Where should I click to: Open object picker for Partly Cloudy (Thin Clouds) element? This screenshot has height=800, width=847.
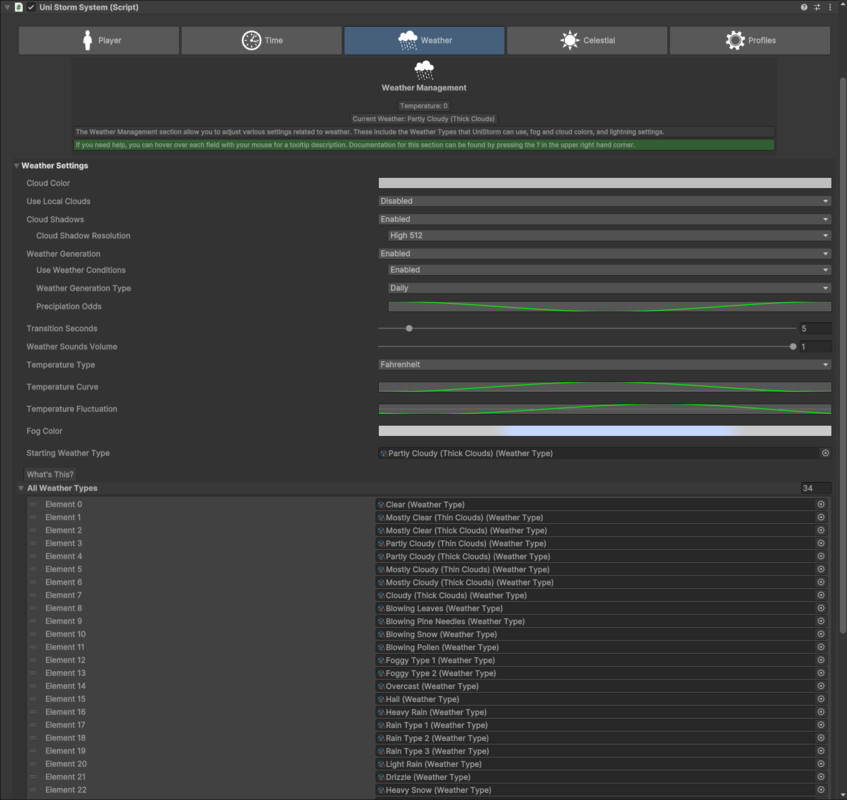[821, 543]
